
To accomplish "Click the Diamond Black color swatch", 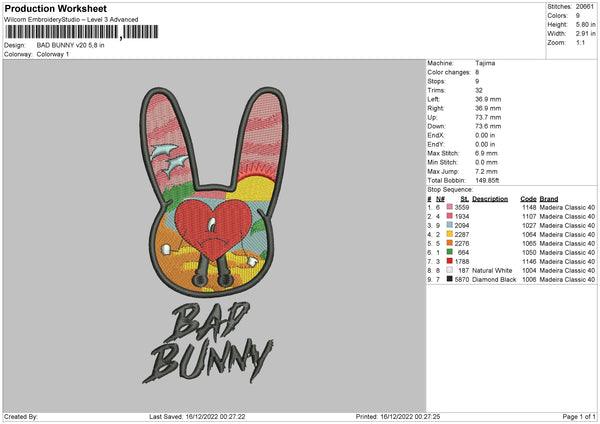I will 449,279.
